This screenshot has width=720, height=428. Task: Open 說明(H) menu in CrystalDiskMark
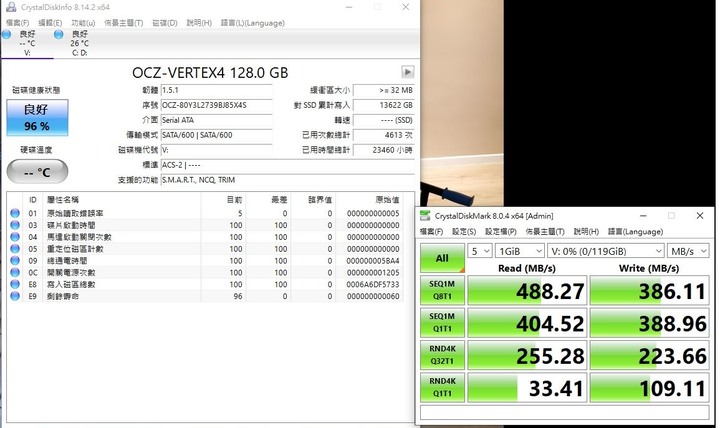(586, 231)
